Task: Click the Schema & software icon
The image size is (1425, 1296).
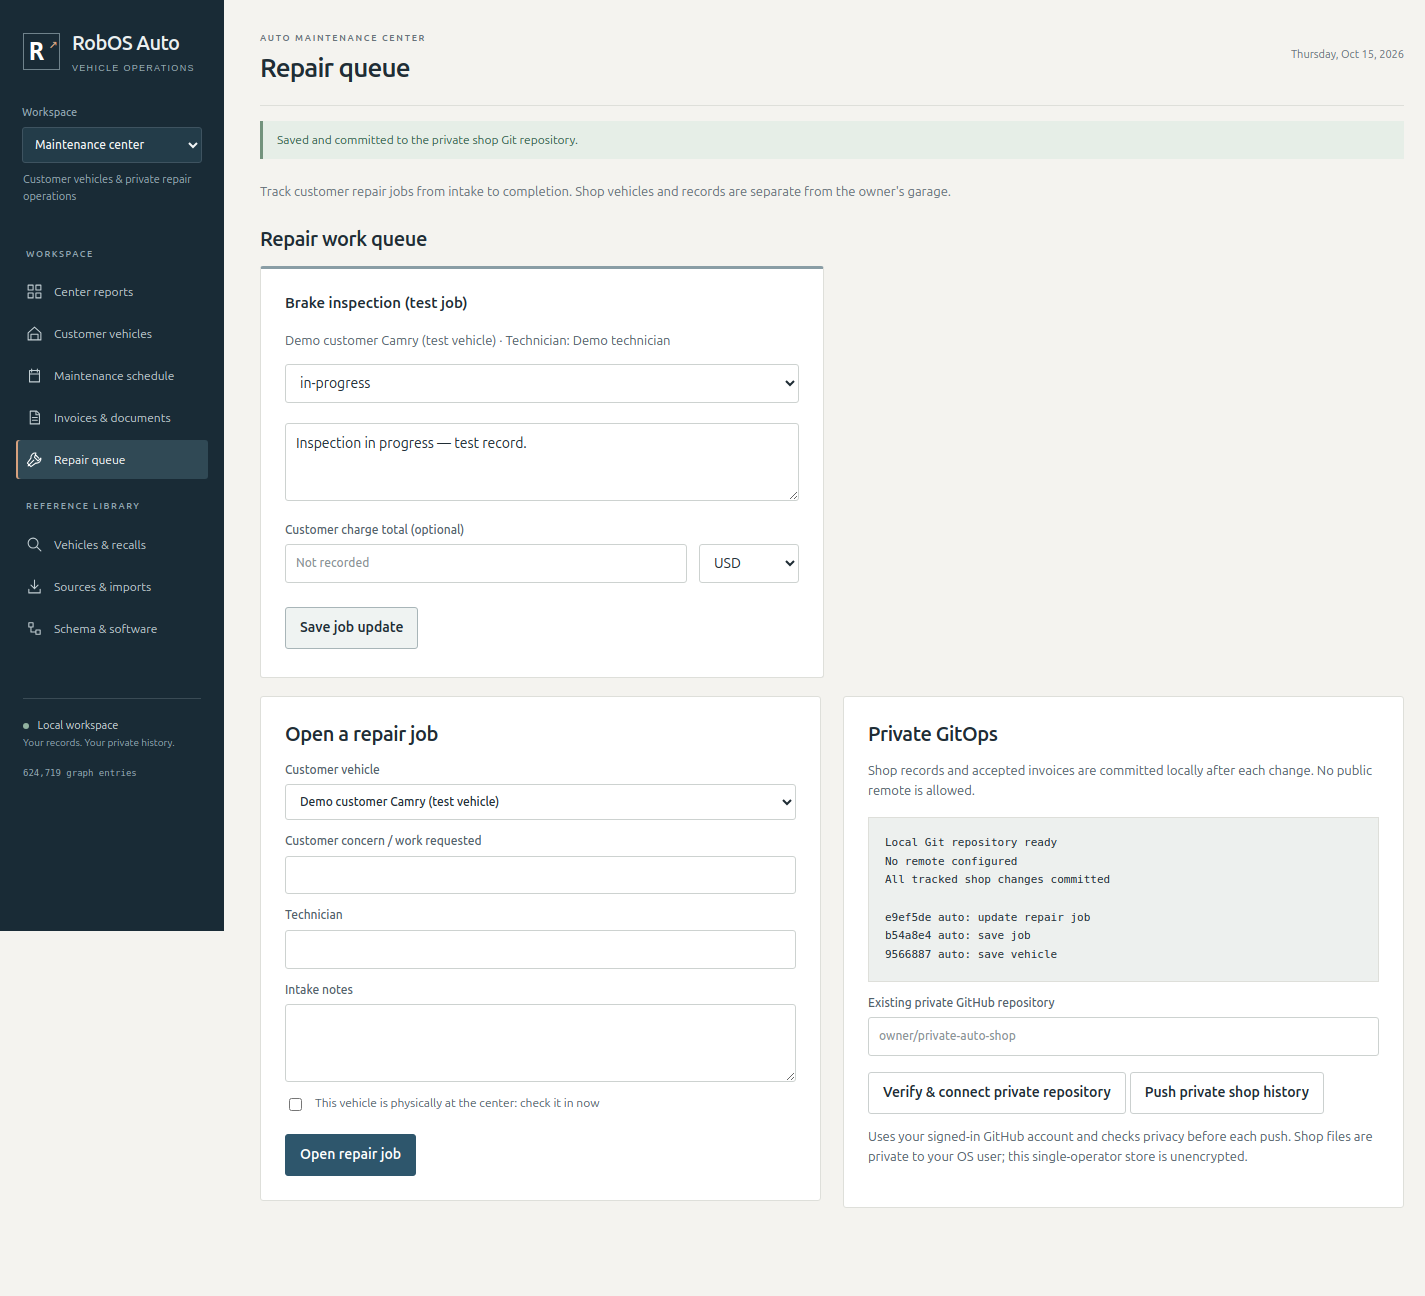Action: (34, 629)
